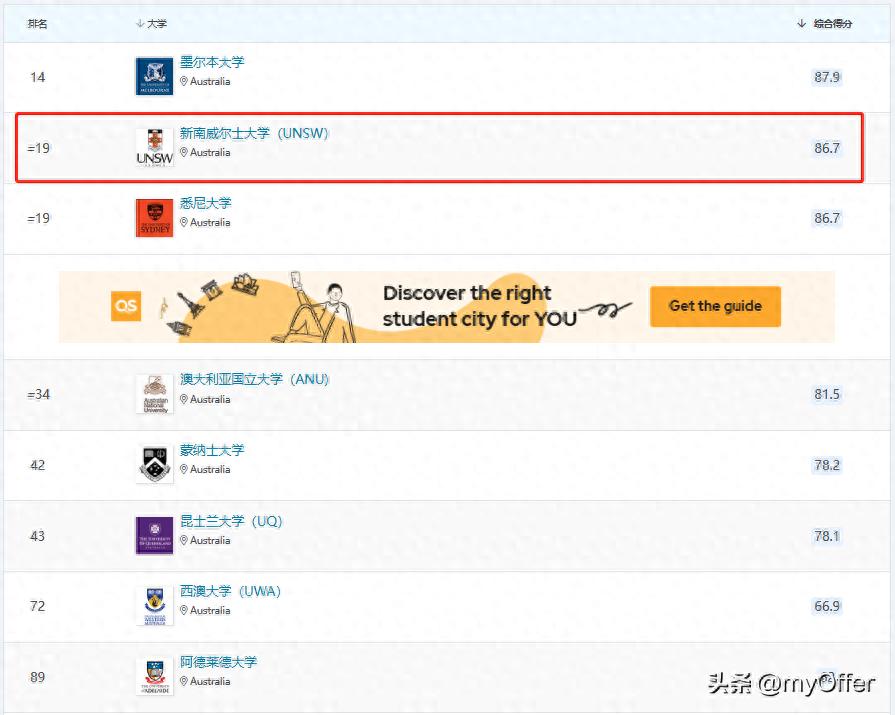Click the 86.7 score of UNSW

tap(827, 148)
